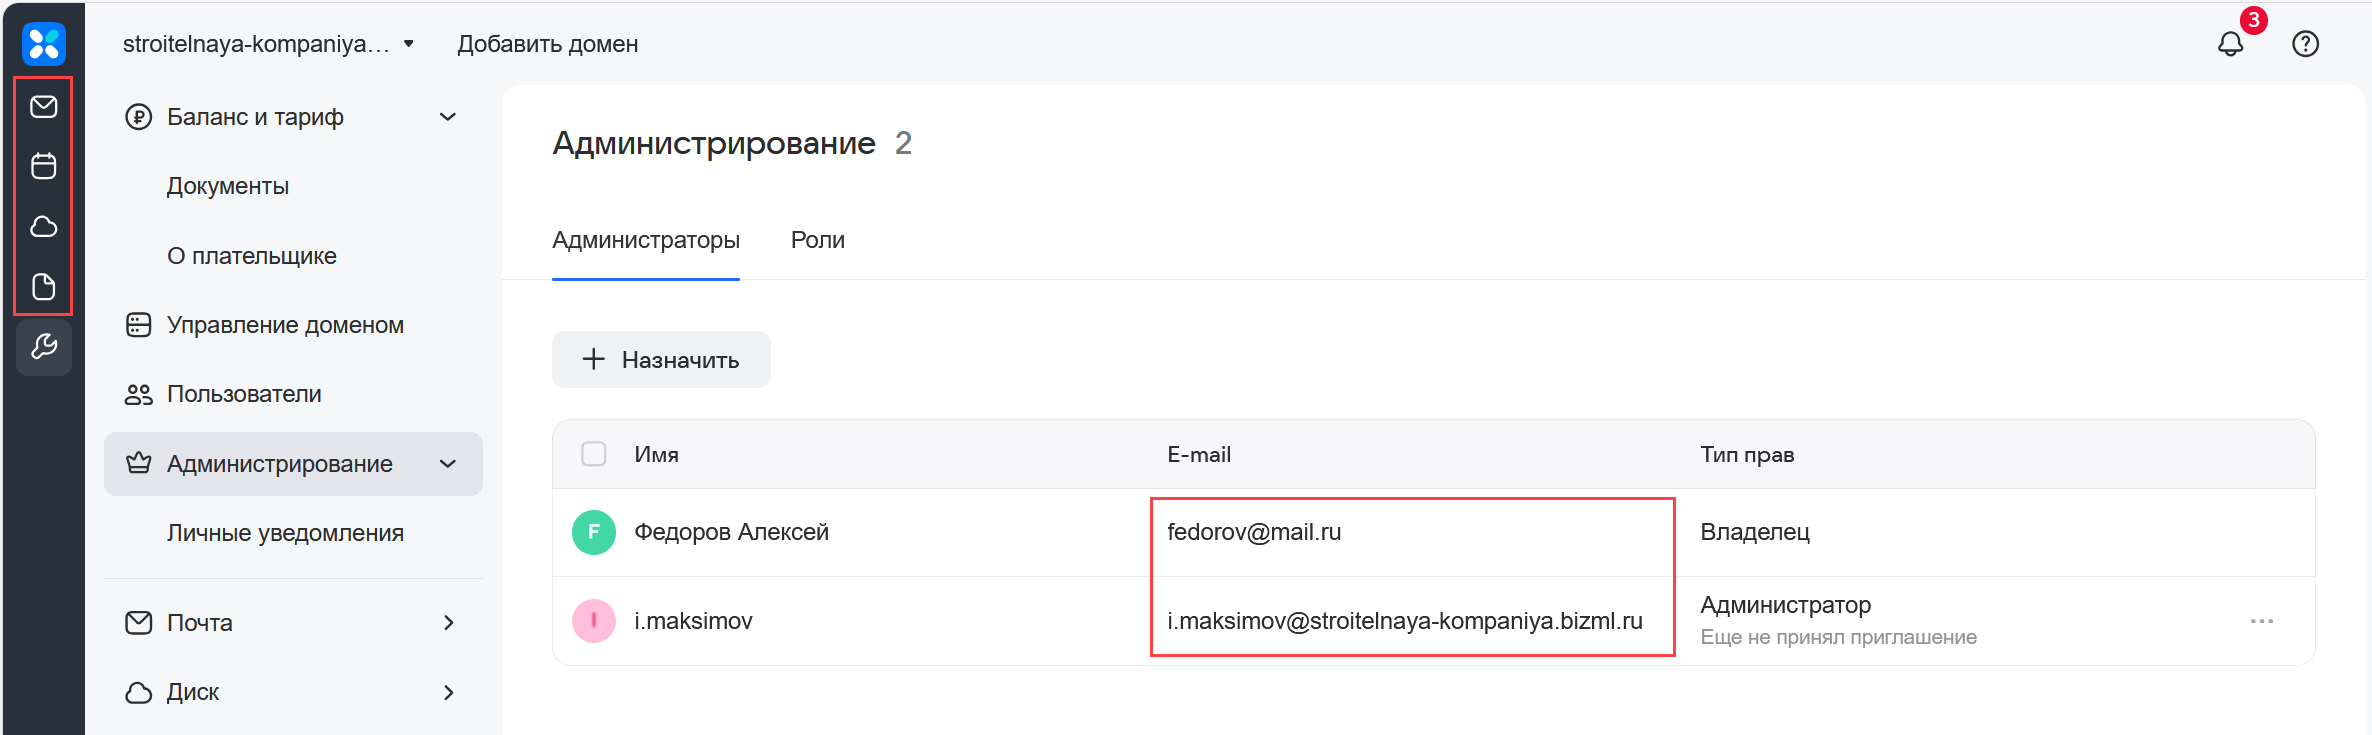
Task: Click the email fedorov@mail.ru
Action: point(1254,532)
